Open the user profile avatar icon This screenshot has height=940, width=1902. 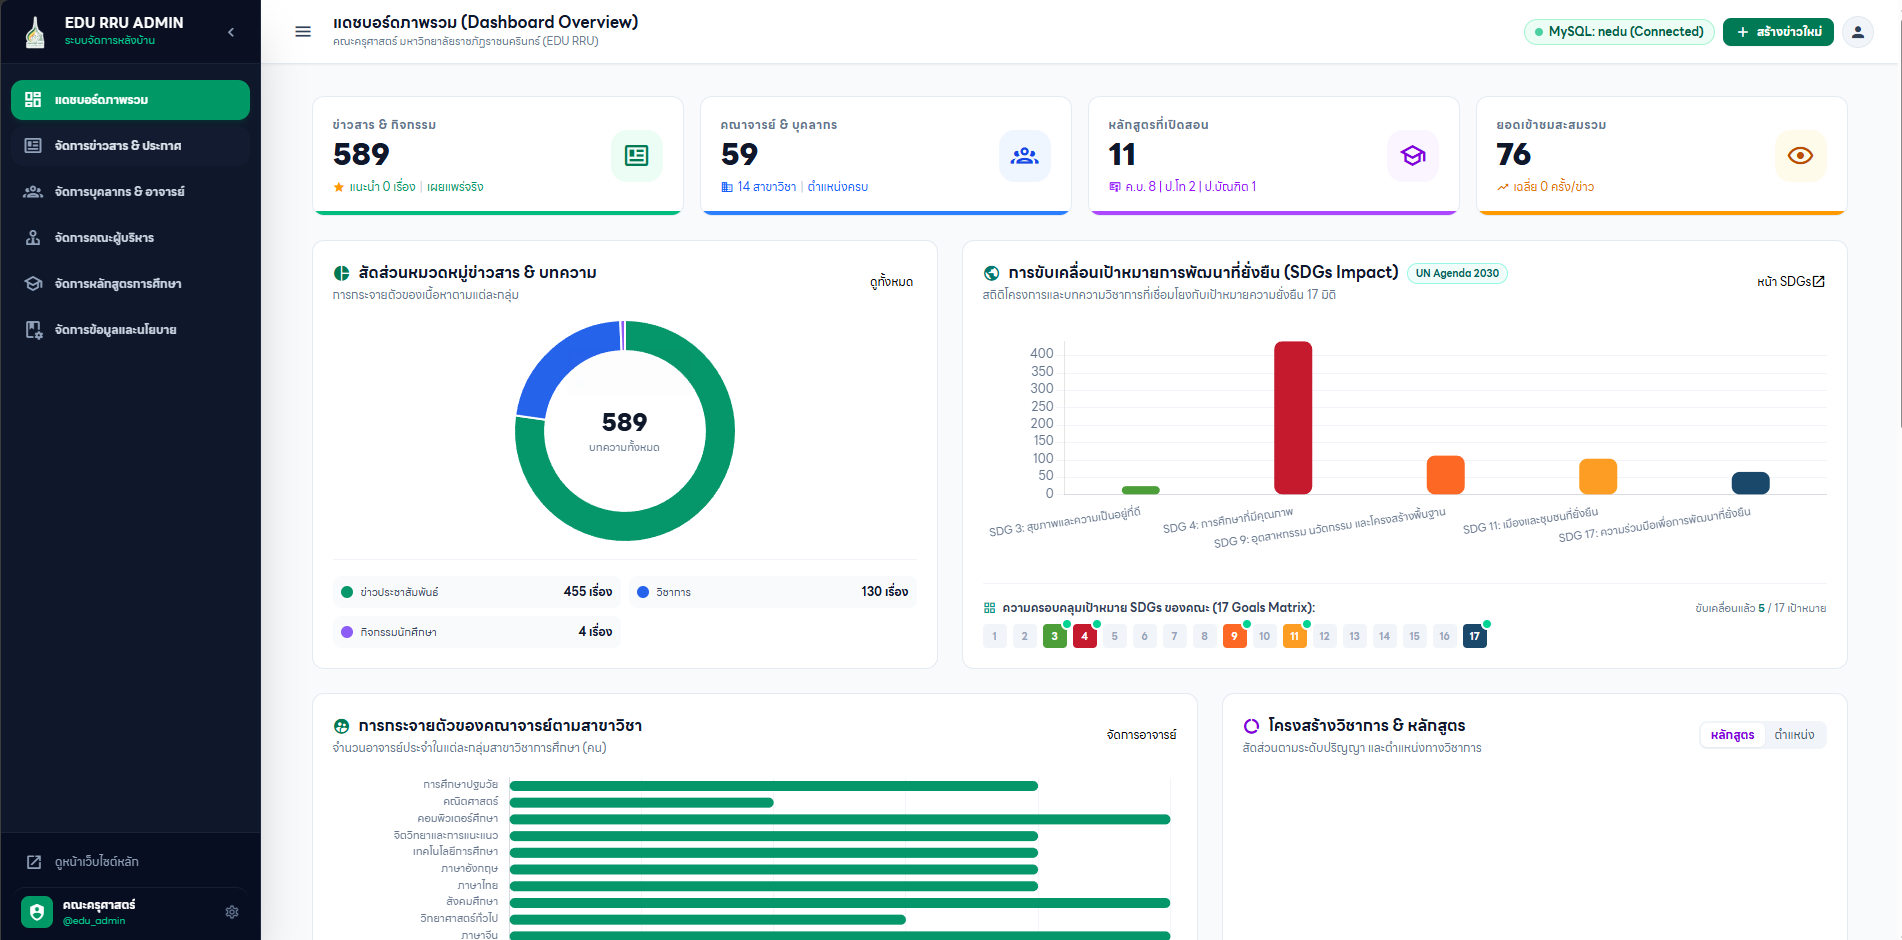1858,32
